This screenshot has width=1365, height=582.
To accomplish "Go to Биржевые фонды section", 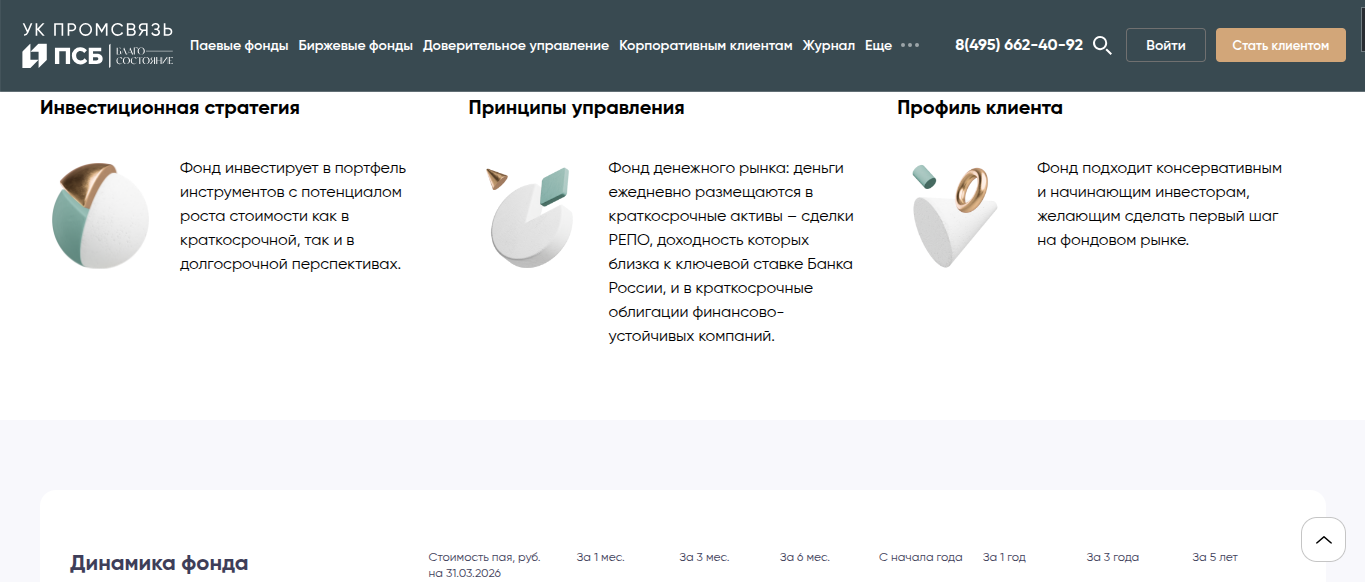I will pyautogui.click(x=355, y=45).
